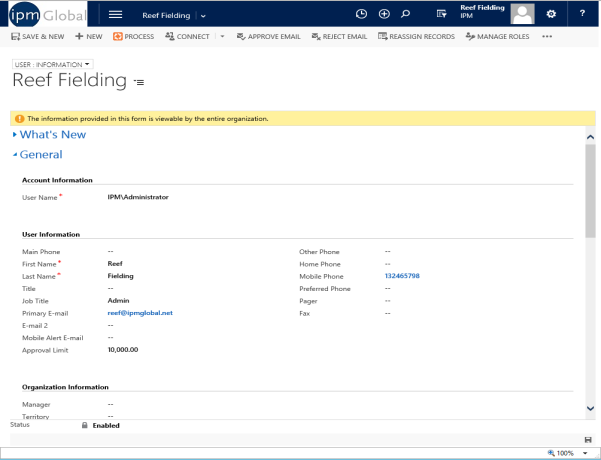Click Reef Fielding breadcrumb in the nav bar
This screenshot has height=460, width=601.
166,16
